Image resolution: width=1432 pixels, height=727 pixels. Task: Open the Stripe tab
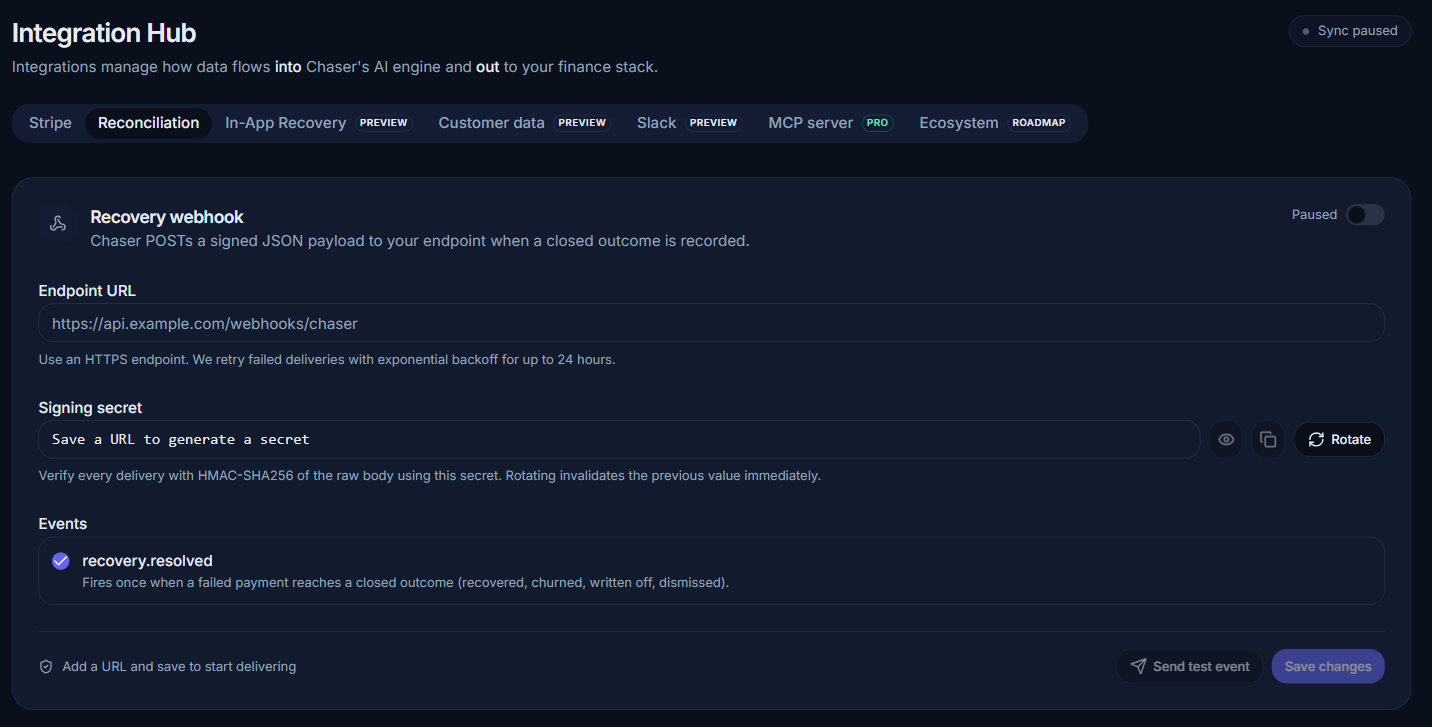(x=50, y=123)
